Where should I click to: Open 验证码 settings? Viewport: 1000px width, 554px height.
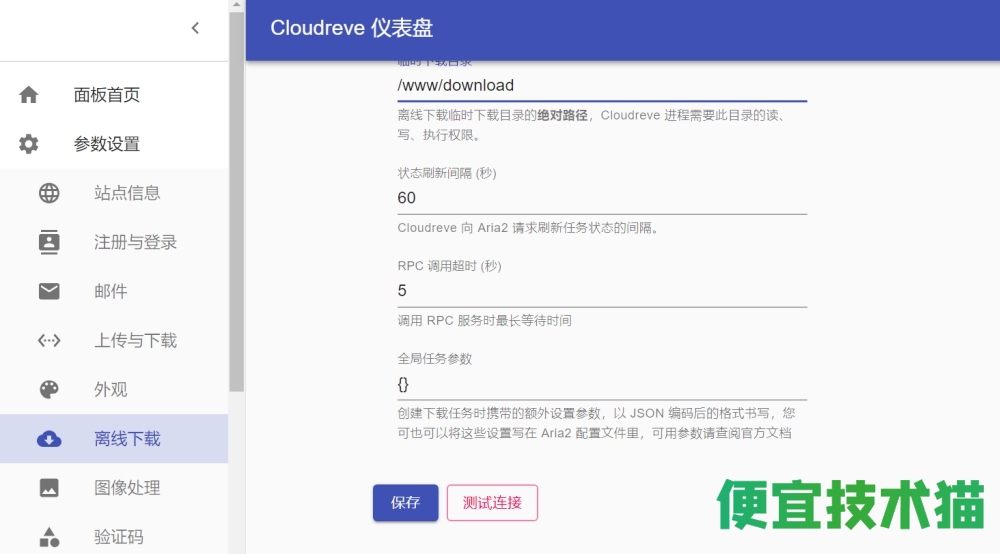(114, 537)
